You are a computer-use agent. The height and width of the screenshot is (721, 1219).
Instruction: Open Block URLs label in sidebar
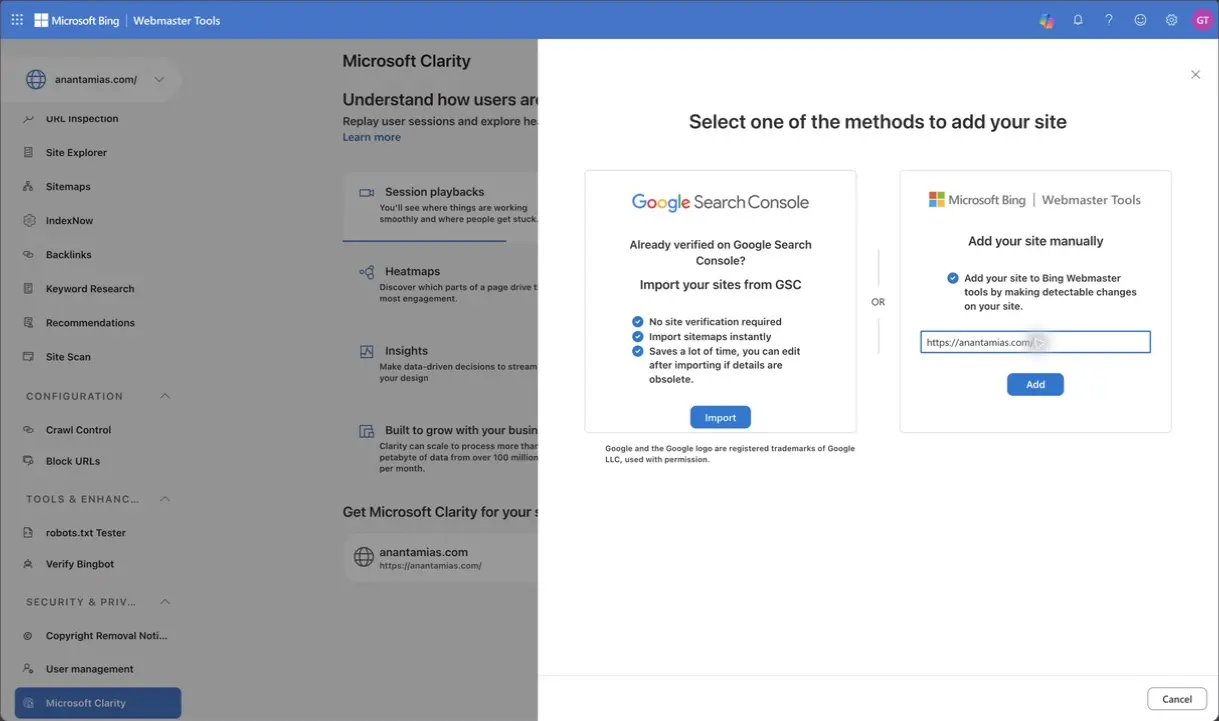73,461
